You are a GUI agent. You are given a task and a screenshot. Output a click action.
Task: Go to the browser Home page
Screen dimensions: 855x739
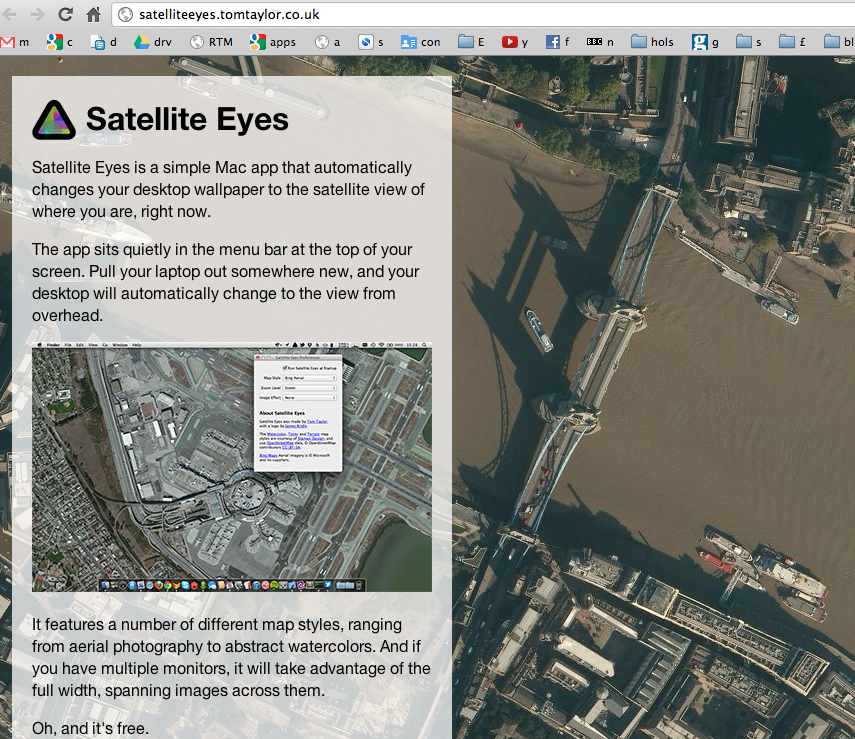[94, 15]
